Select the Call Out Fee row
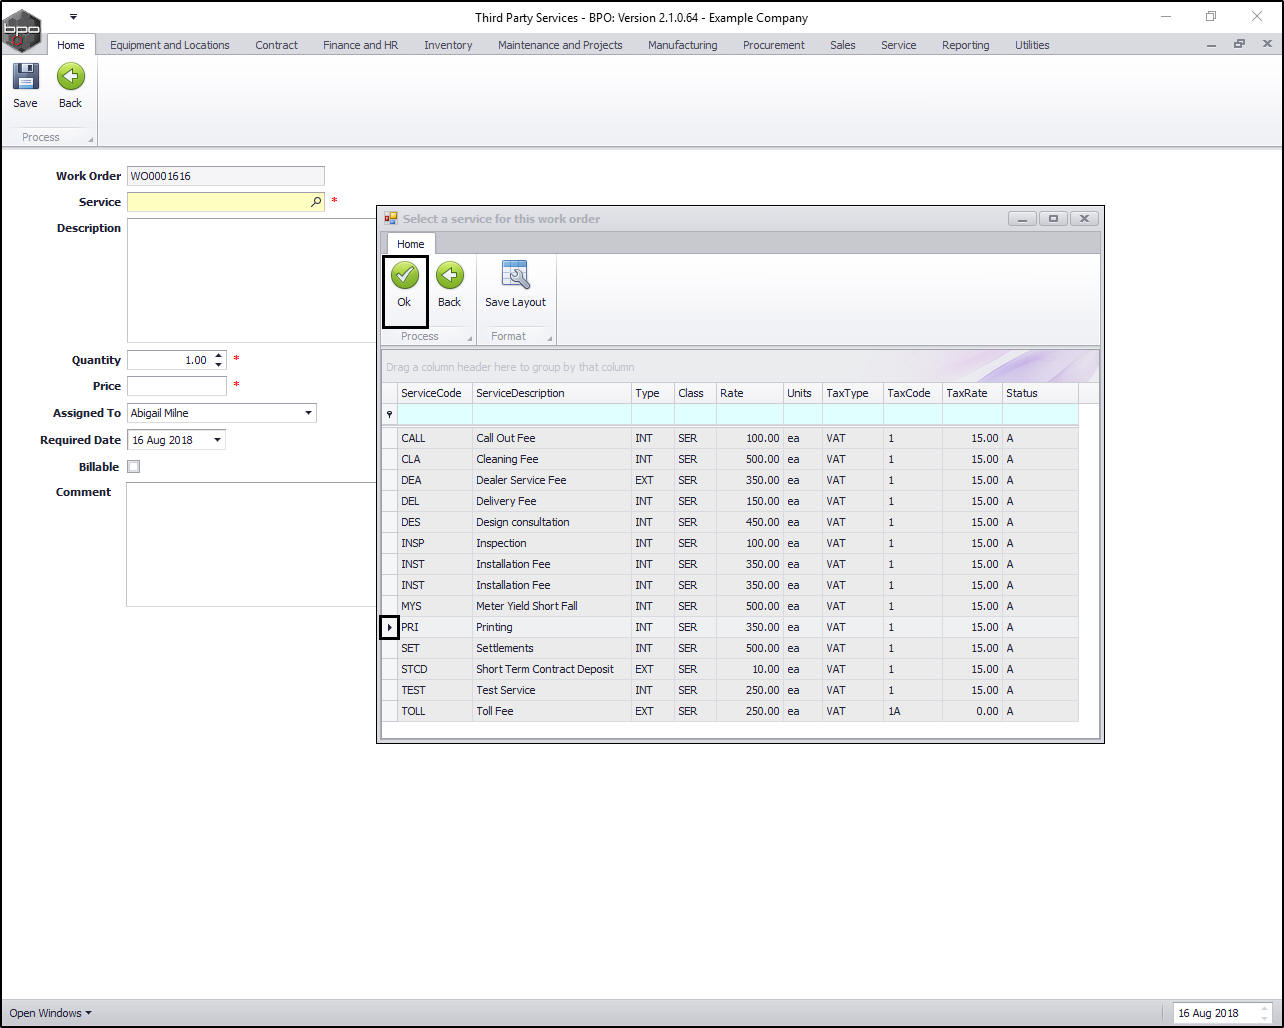Image resolution: width=1284 pixels, height=1028 pixels. coord(730,438)
